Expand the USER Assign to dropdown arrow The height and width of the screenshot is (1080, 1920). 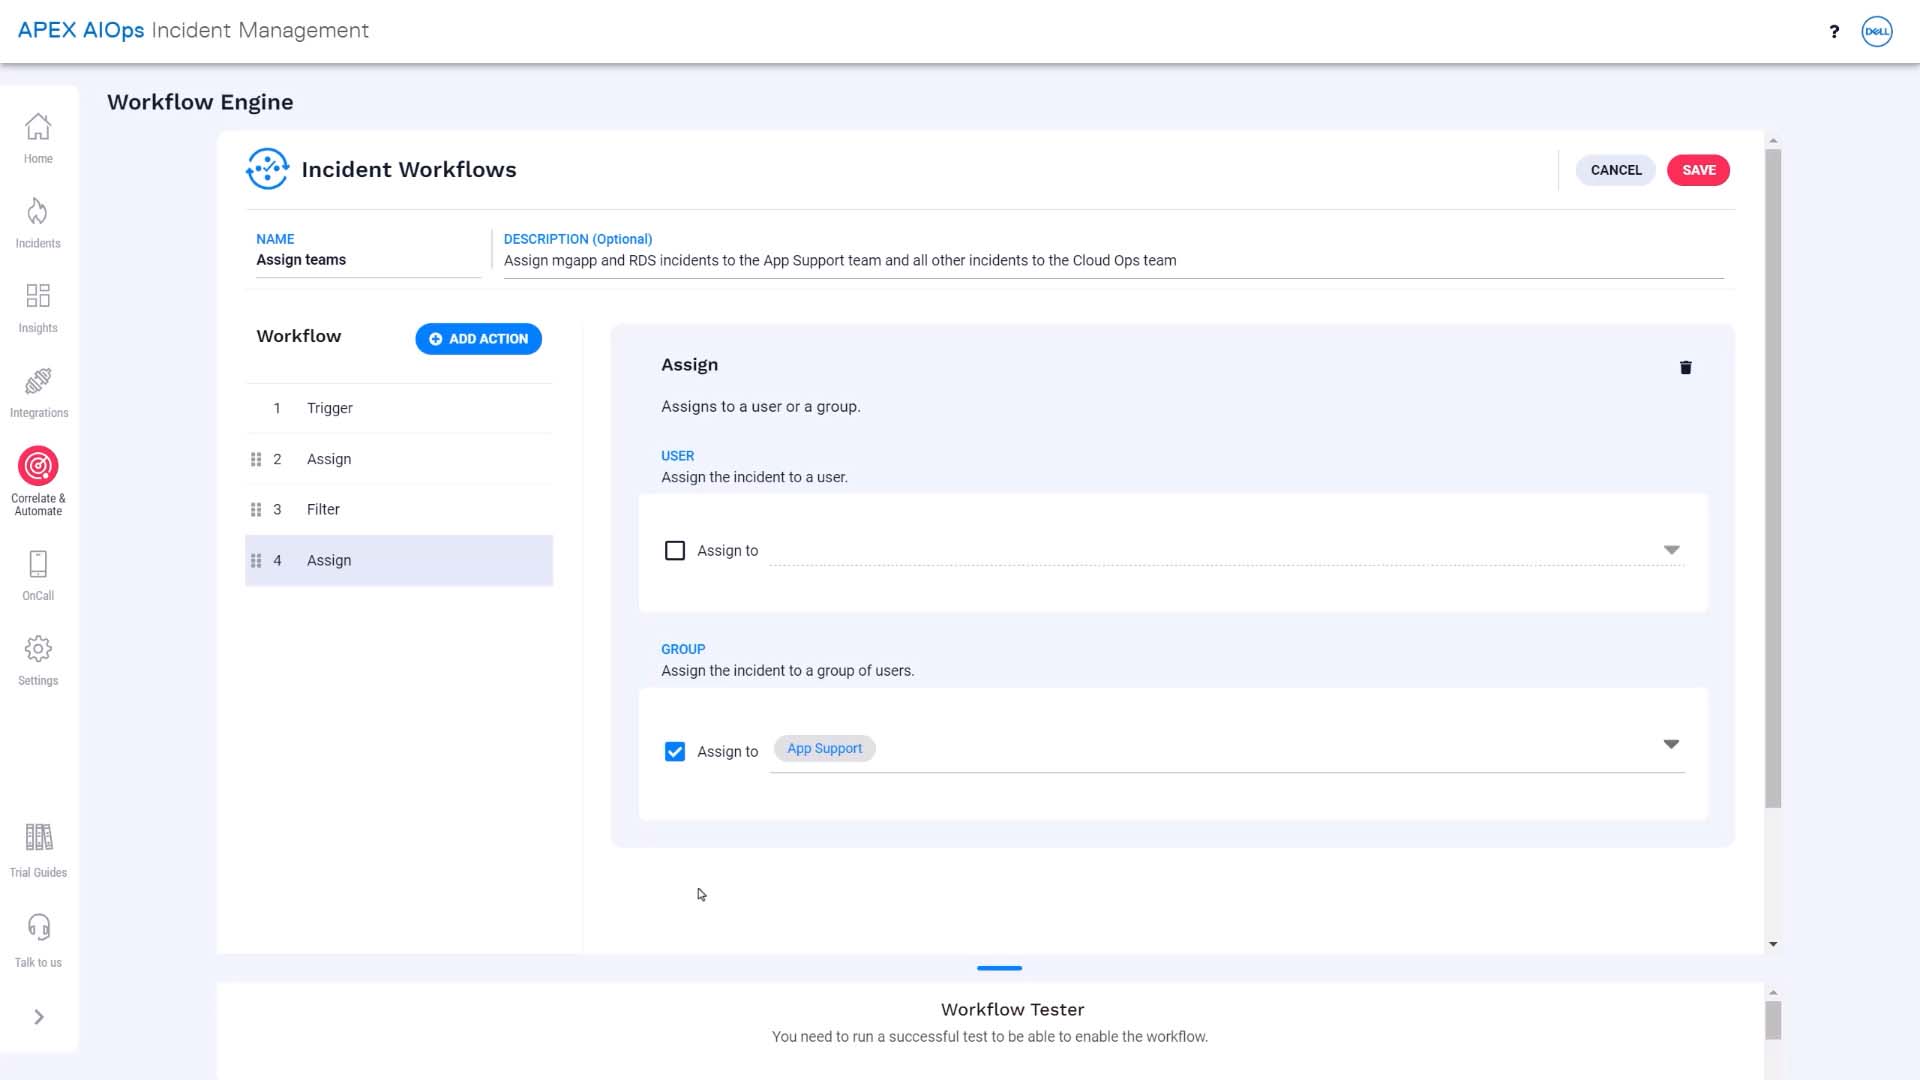pos(1671,550)
